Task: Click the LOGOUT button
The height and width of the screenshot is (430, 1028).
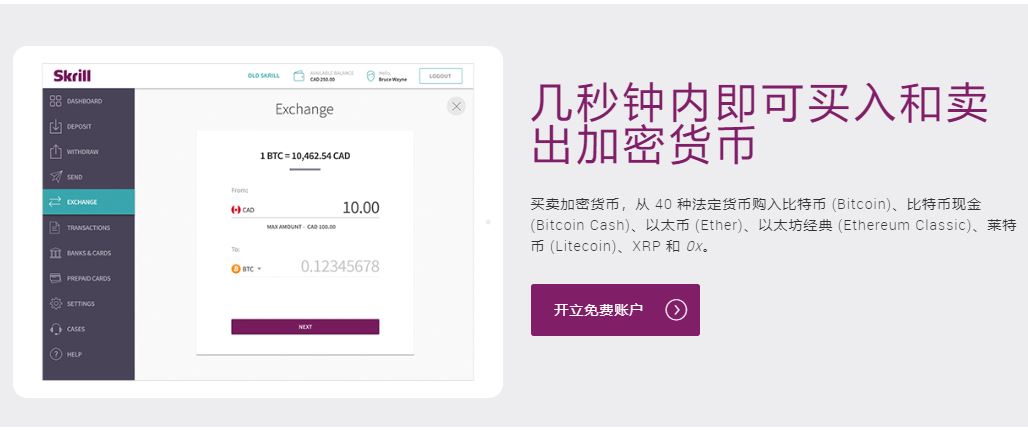Action: coord(440,76)
